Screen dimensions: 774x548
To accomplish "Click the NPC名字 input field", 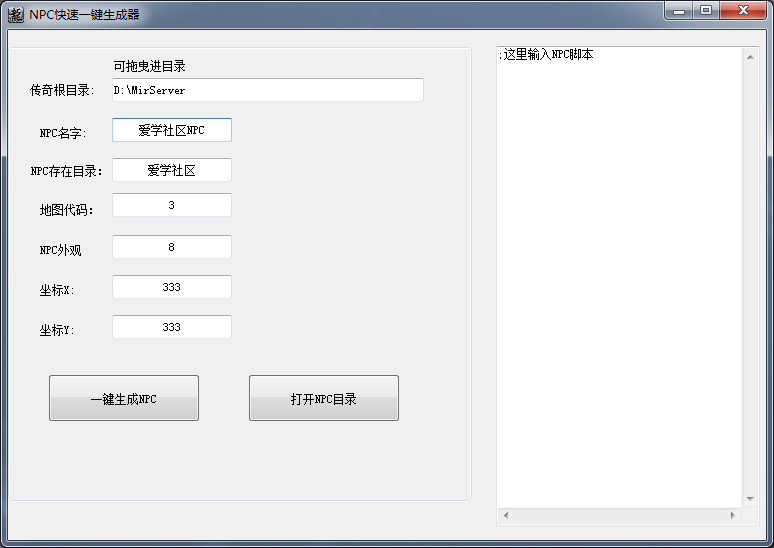I will coord(172,130).
